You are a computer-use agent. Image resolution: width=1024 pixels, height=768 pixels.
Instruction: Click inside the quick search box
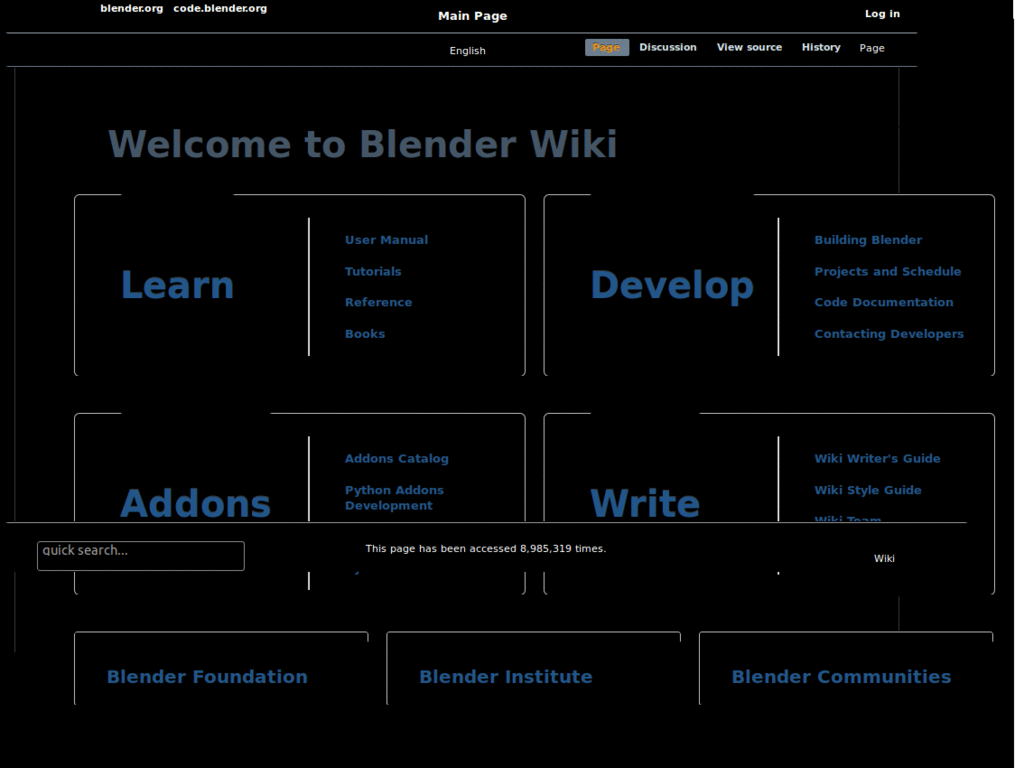140,555
